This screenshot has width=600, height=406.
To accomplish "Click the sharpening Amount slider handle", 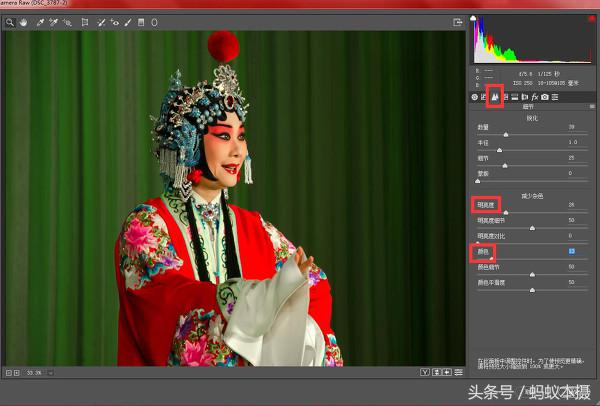I will [506, 134].
